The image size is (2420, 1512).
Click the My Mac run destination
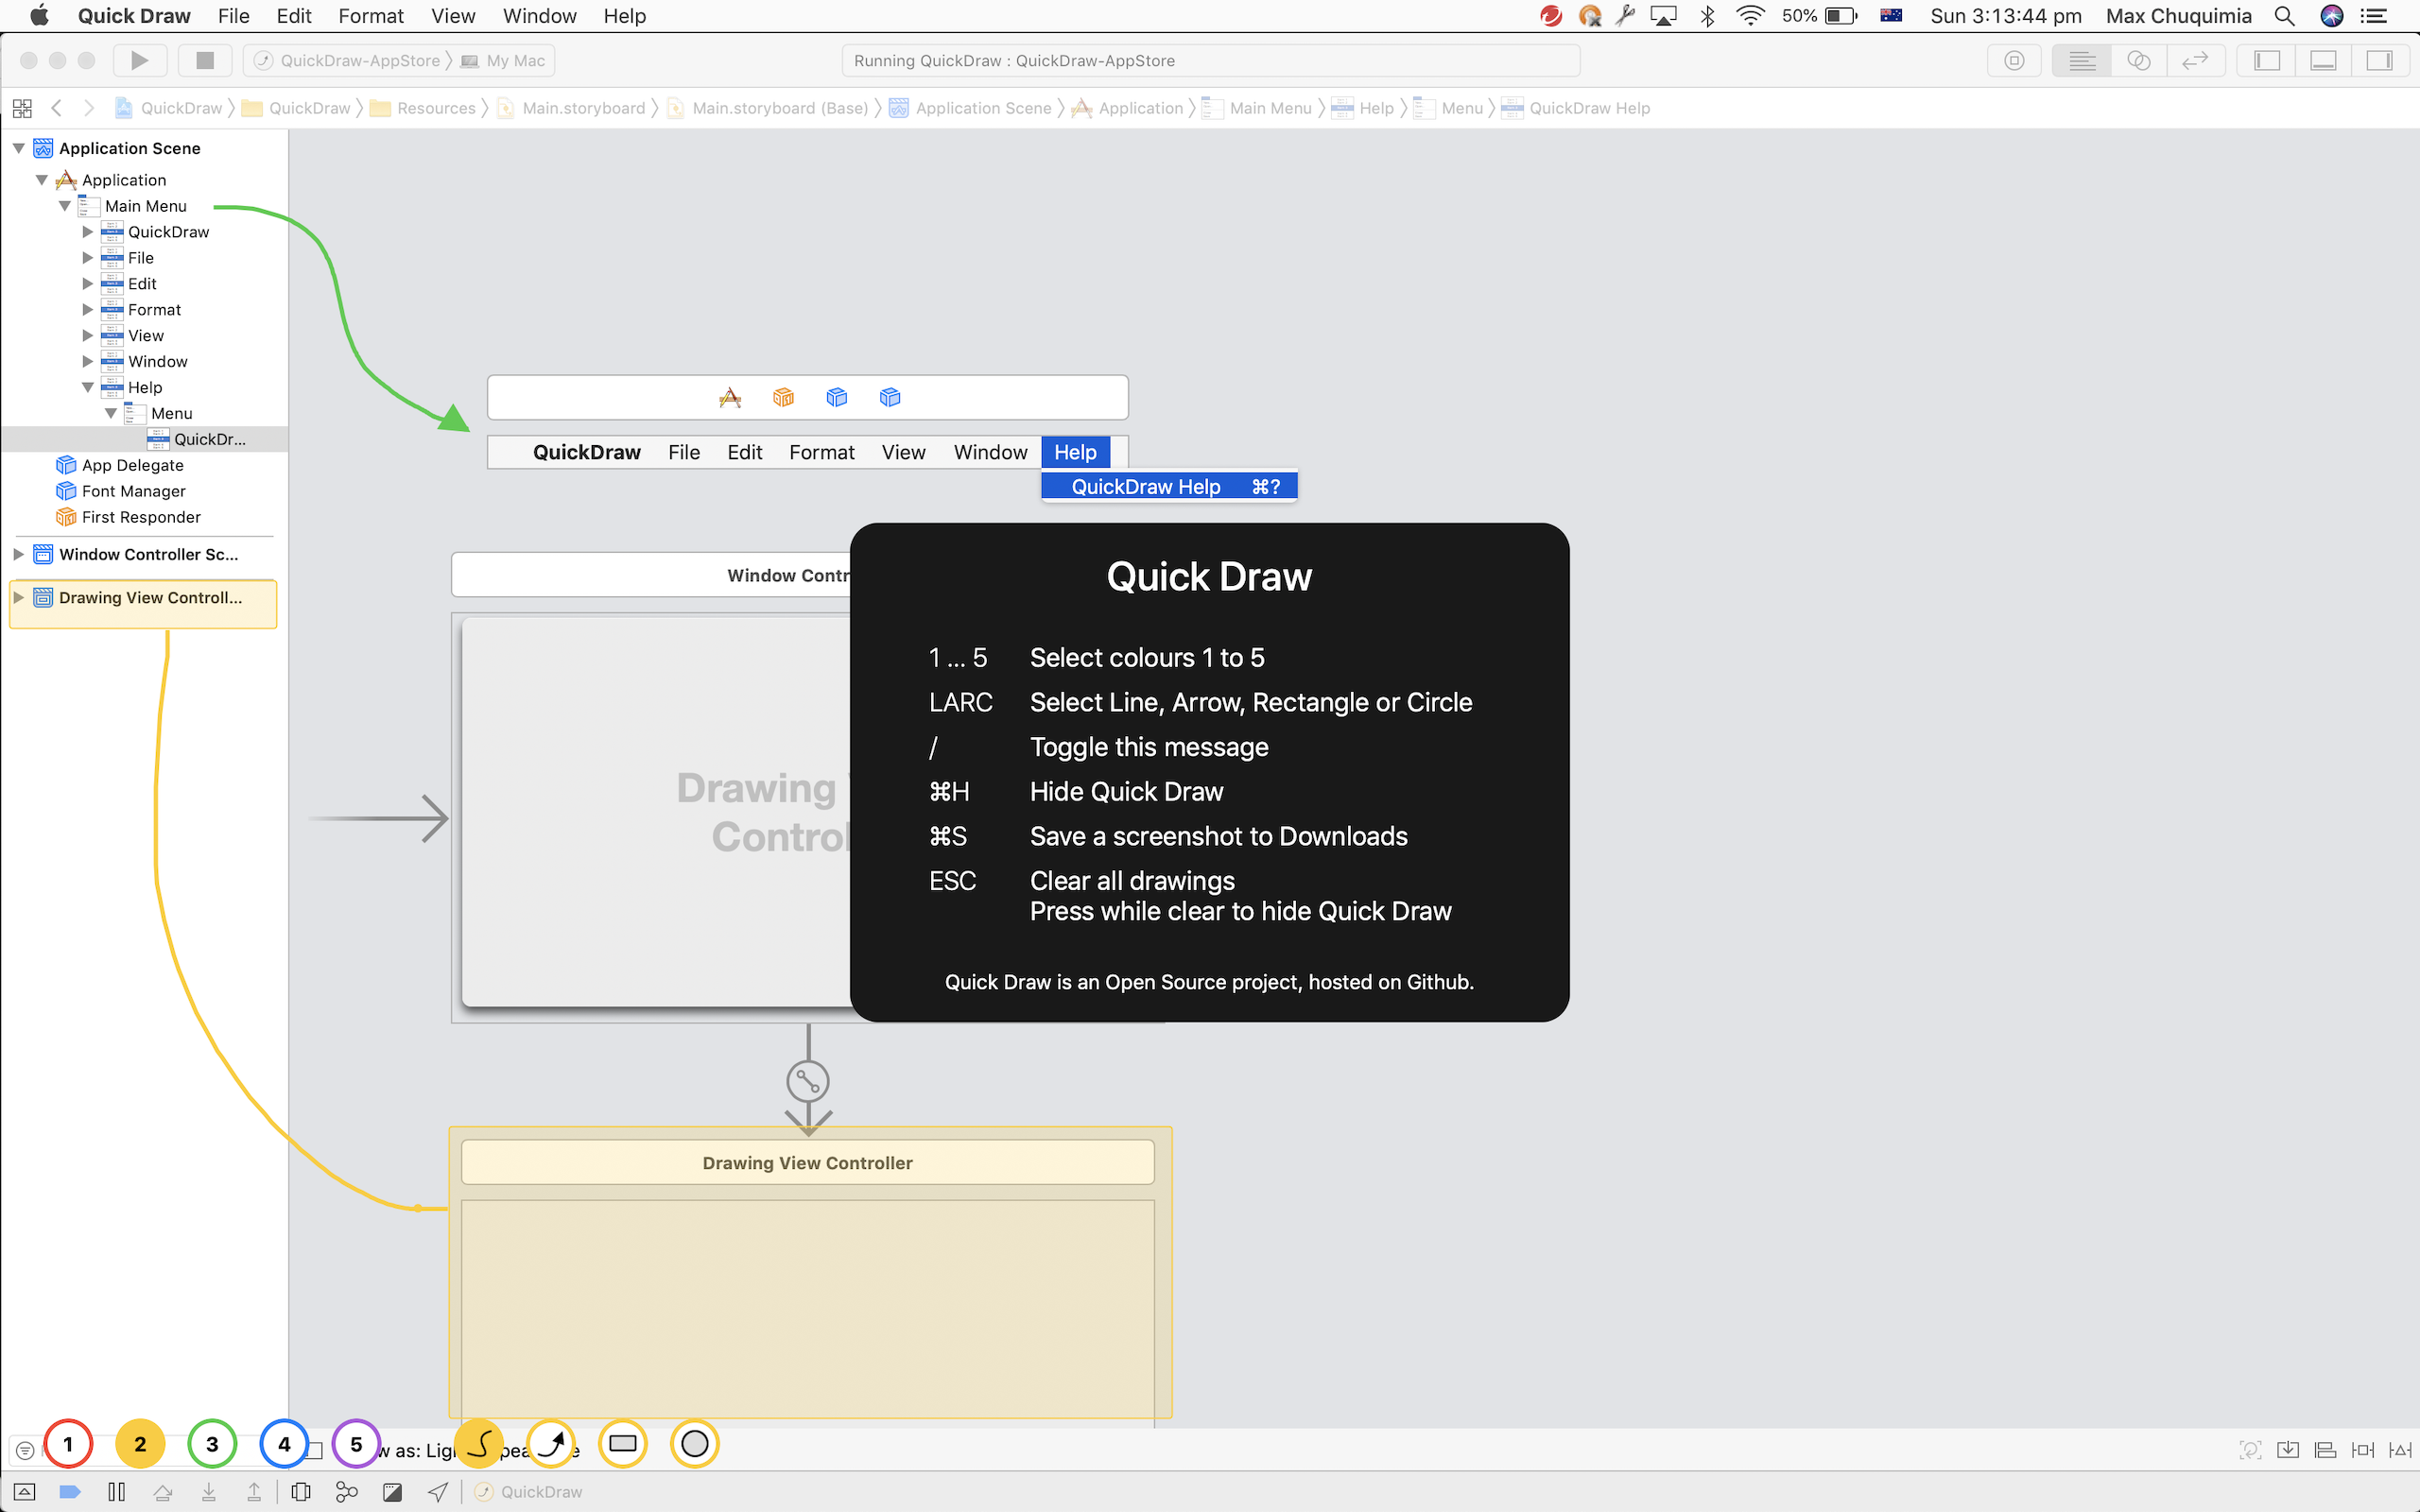504,60
